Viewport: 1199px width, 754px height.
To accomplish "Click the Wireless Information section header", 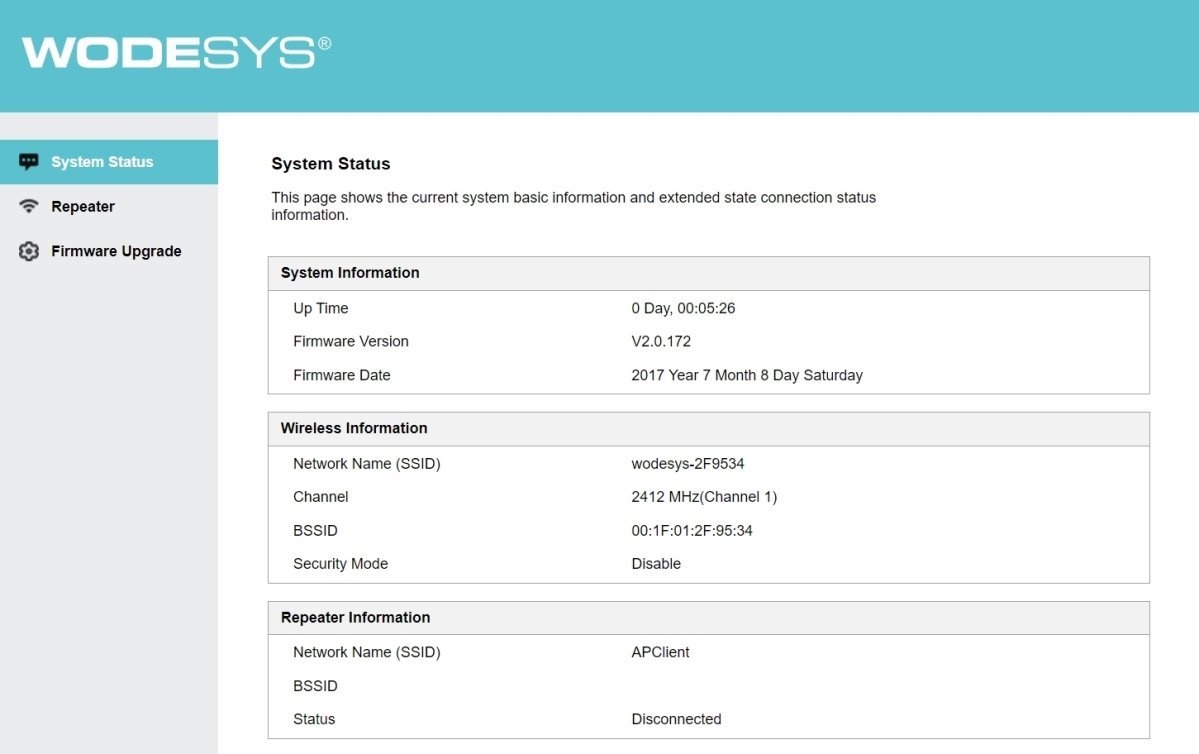I will 354,428.
